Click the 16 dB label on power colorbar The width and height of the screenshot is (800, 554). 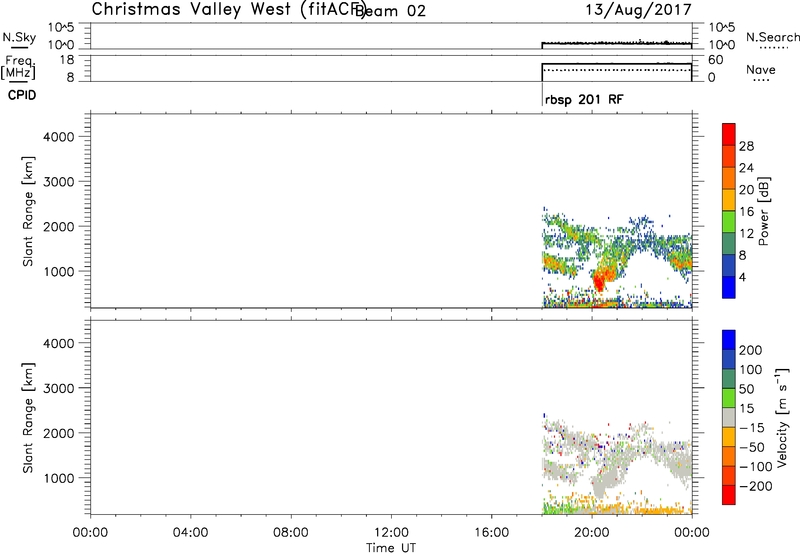(746, 212)
